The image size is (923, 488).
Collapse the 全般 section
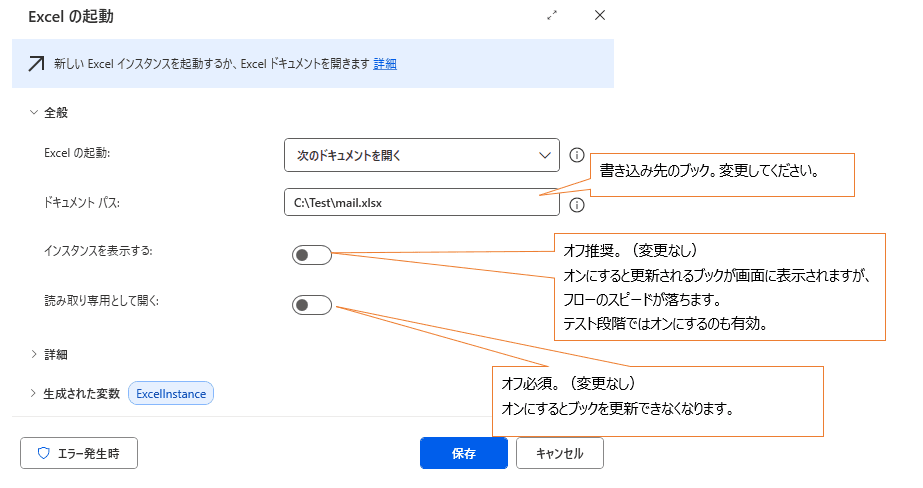coord(34,112)
